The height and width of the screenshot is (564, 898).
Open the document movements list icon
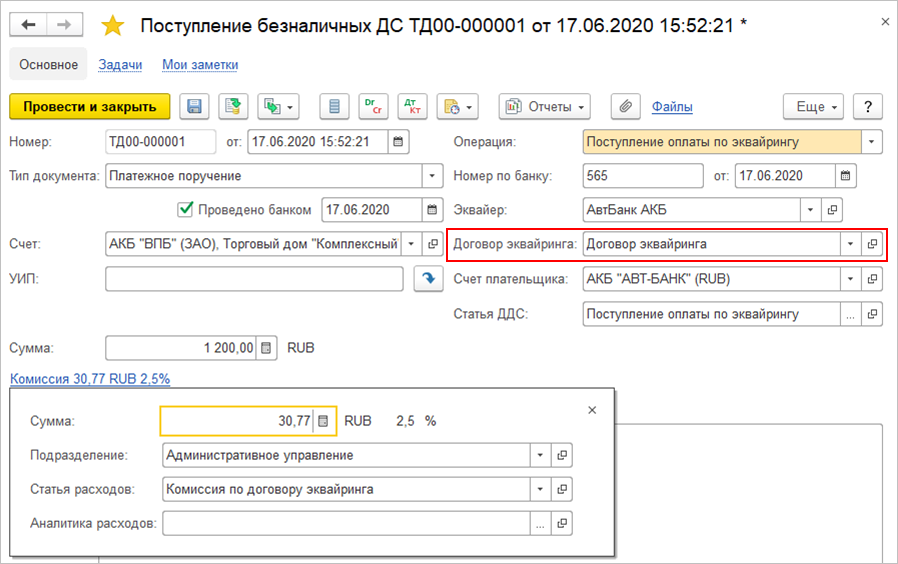[334, 107]
